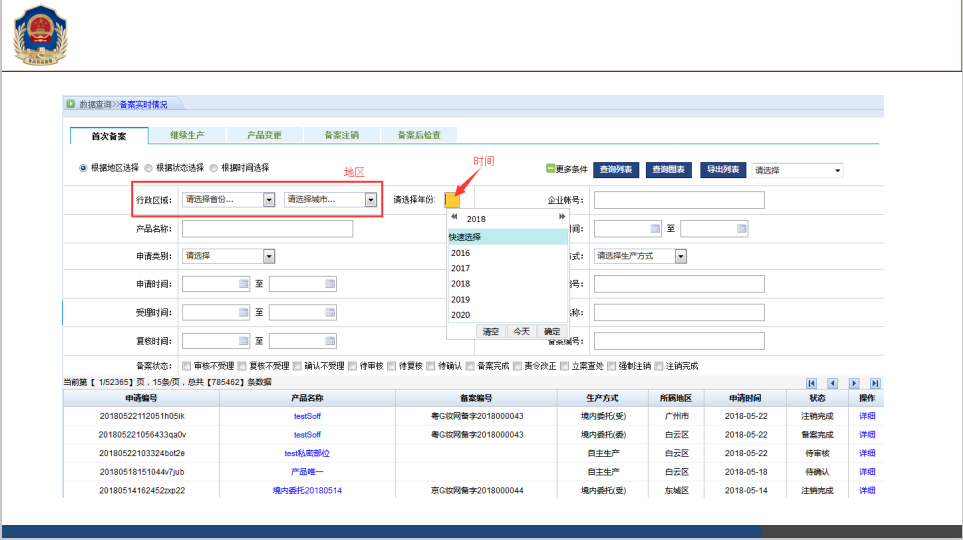The image size is (963, 540).
Task: Open calendar icon of right-side start date
Action: pyautogui.click(x=655, y=229)
